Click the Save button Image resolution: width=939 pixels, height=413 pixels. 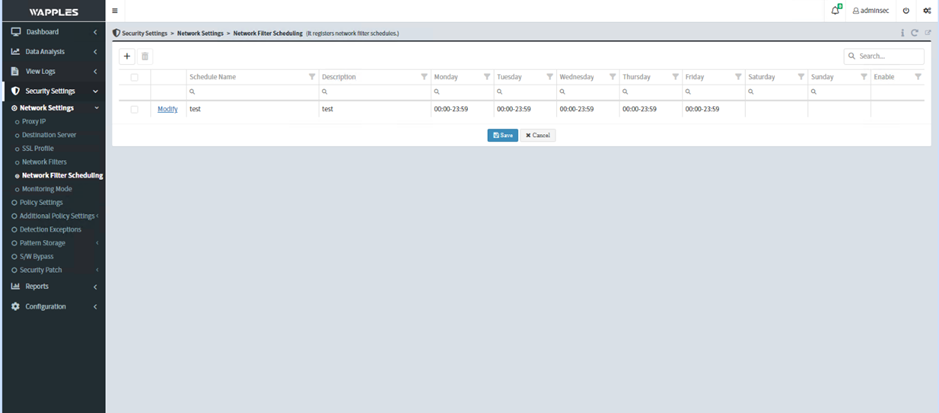coord(503,135)
